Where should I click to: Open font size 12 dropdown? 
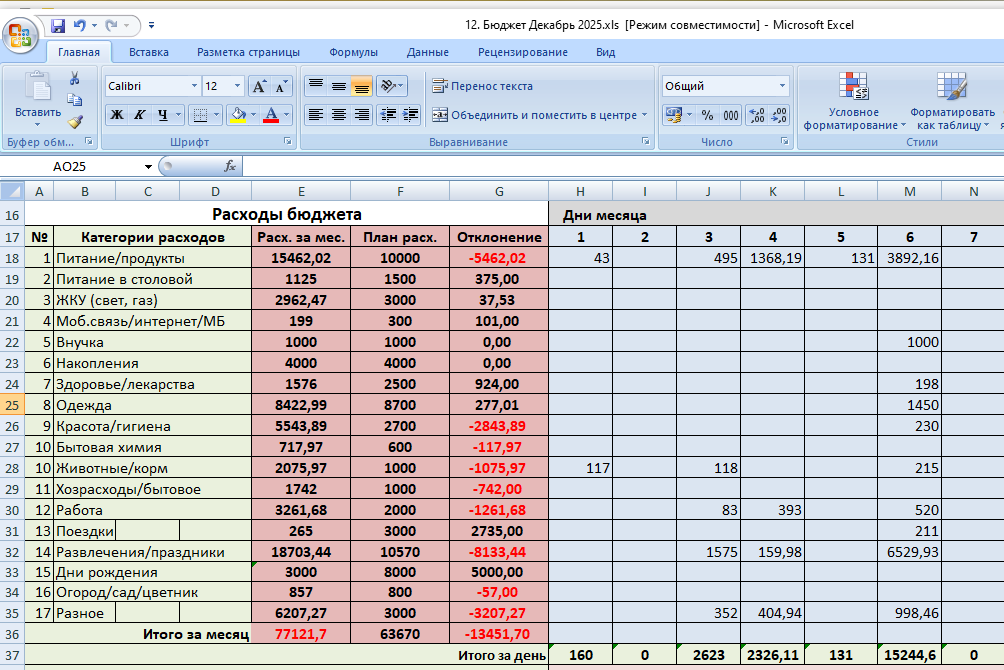[237, 86]
